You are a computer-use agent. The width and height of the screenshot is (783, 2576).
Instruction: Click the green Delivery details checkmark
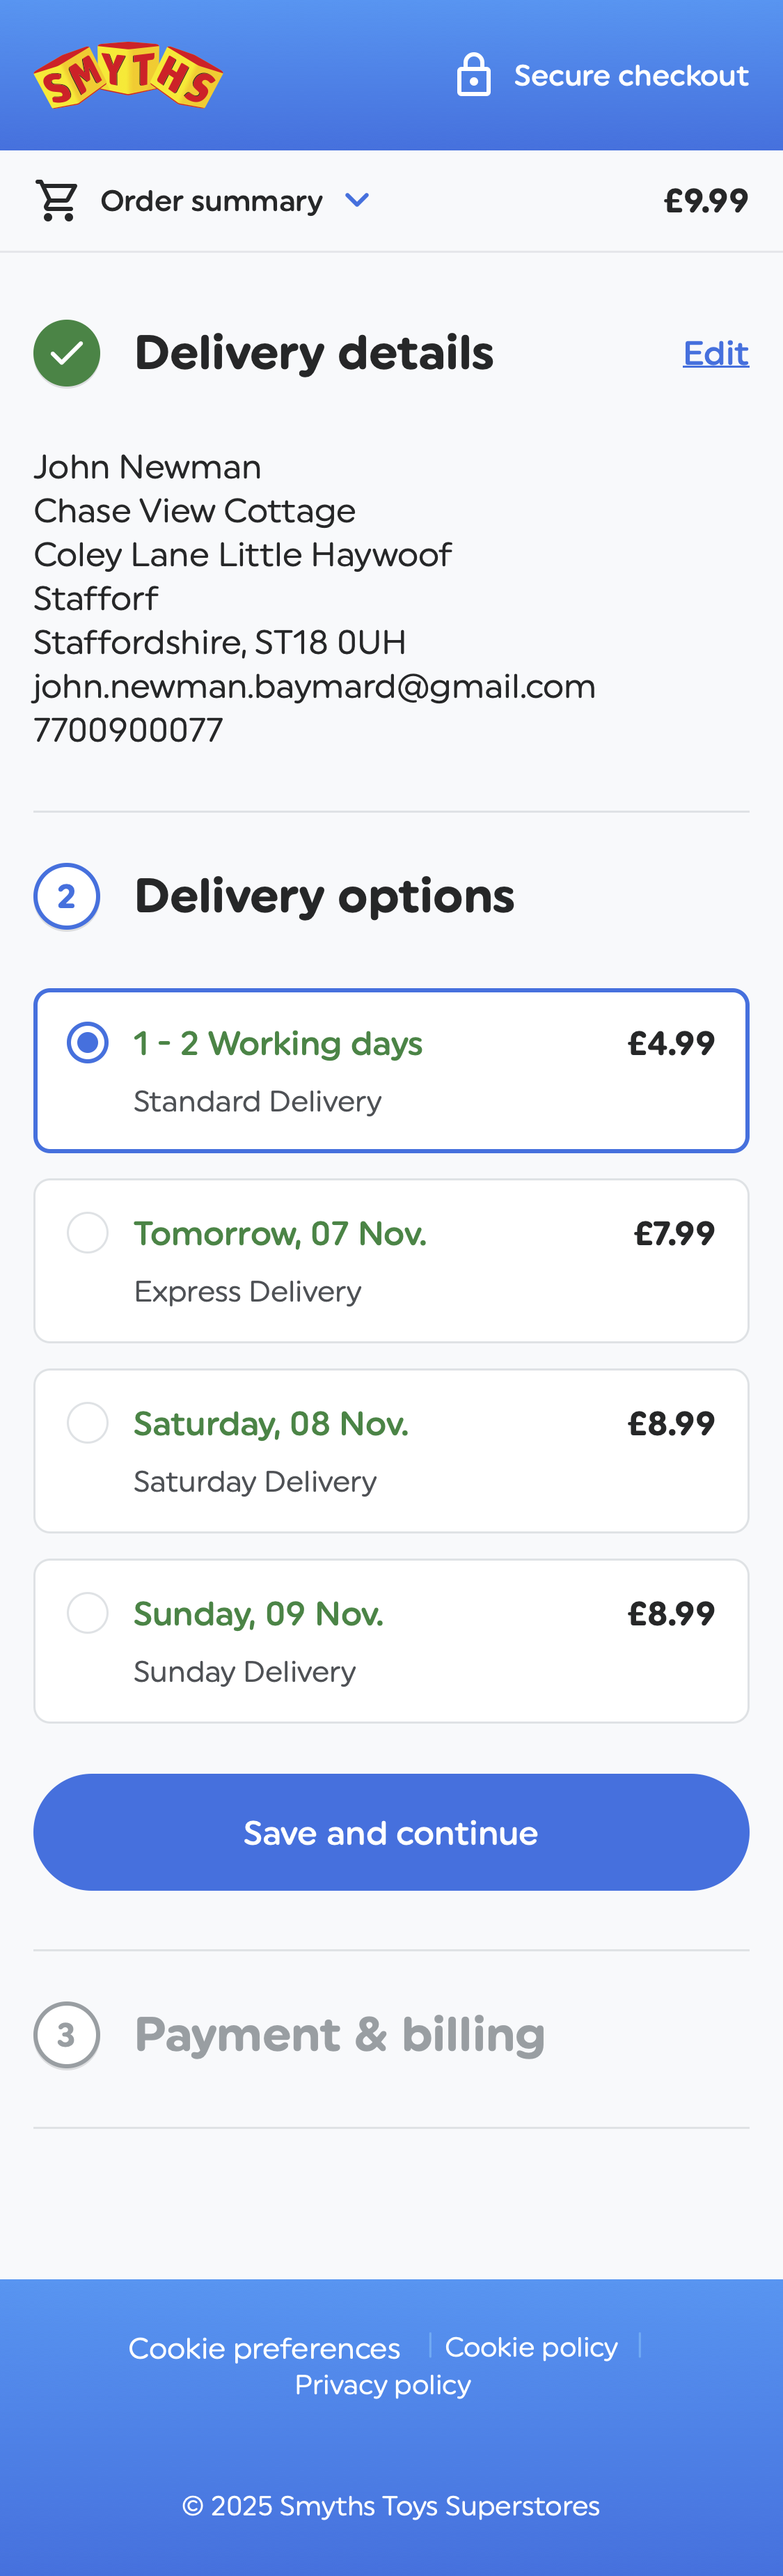pyautogui.click(x=66, y=352)
